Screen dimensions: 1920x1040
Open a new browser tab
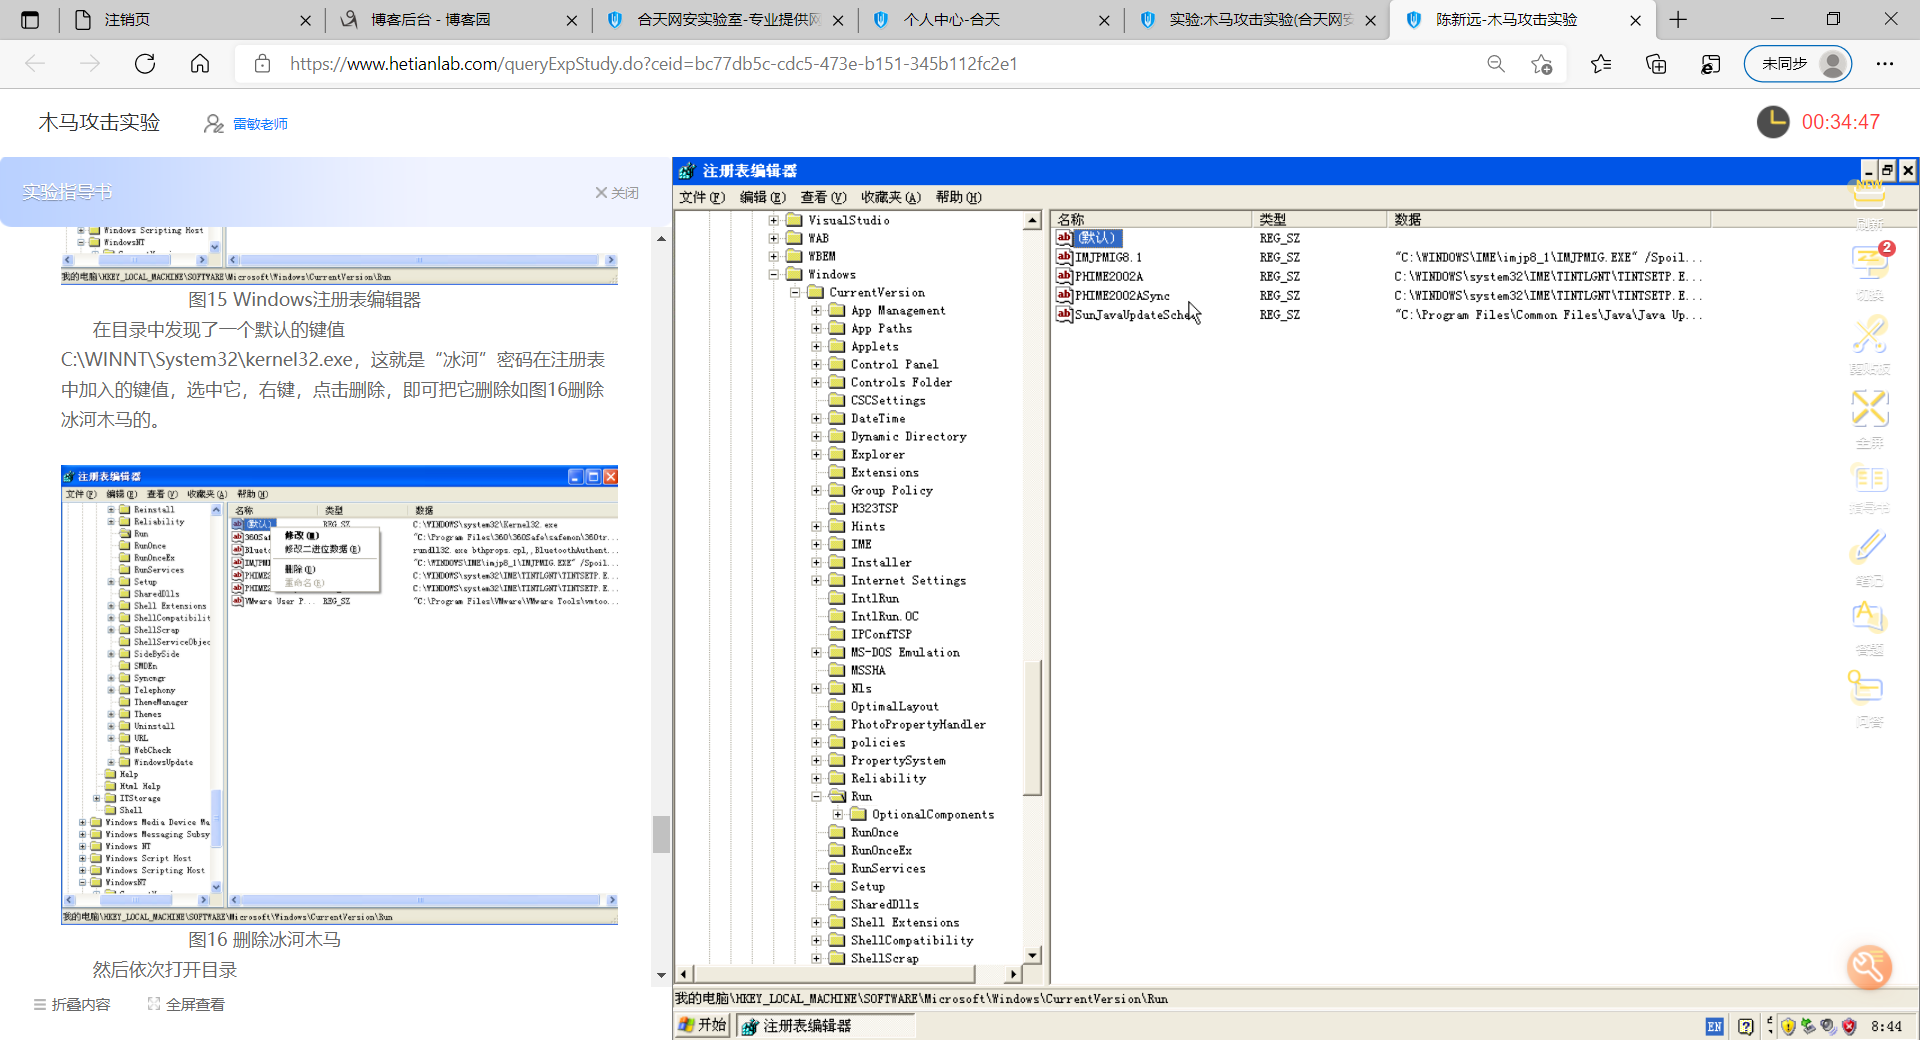pyautogui.click(x=1678, y=20)
